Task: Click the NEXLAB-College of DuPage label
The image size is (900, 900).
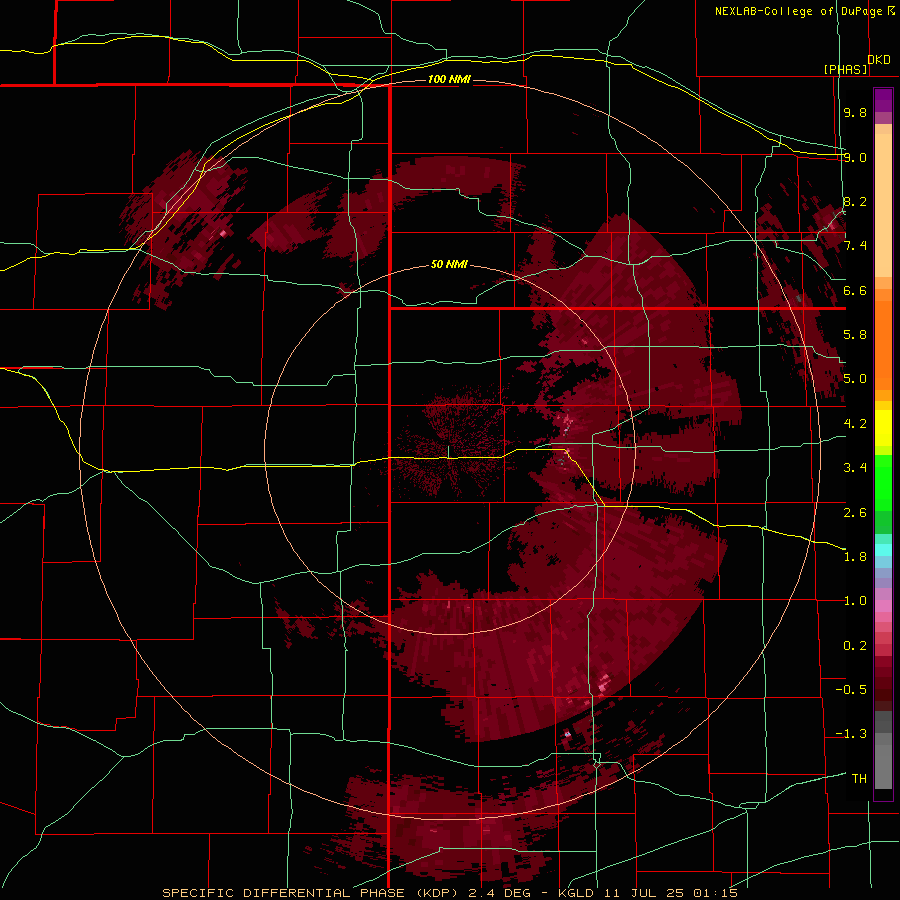Action: (x=799, y=11)
